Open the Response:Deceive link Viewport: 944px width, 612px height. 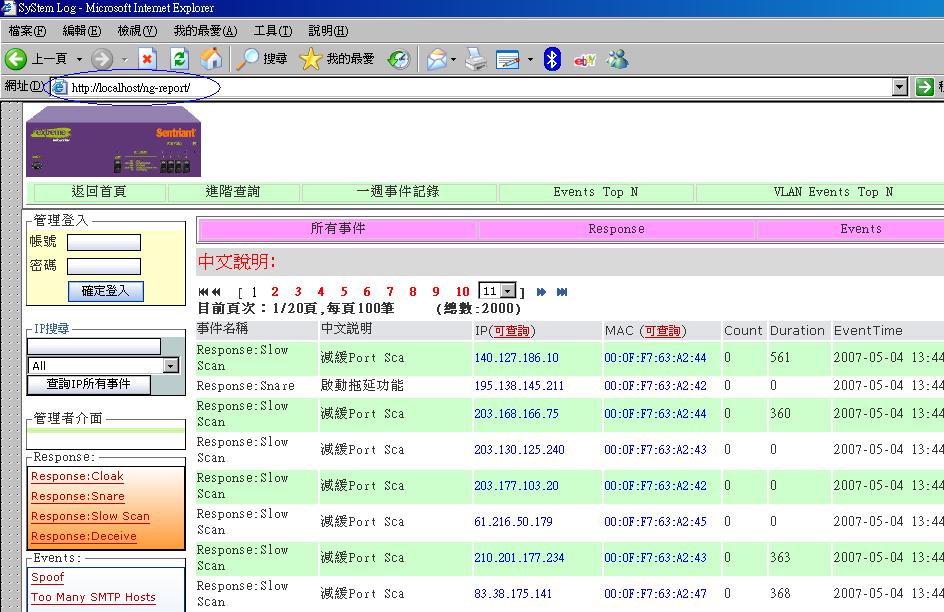click(84, 536)
